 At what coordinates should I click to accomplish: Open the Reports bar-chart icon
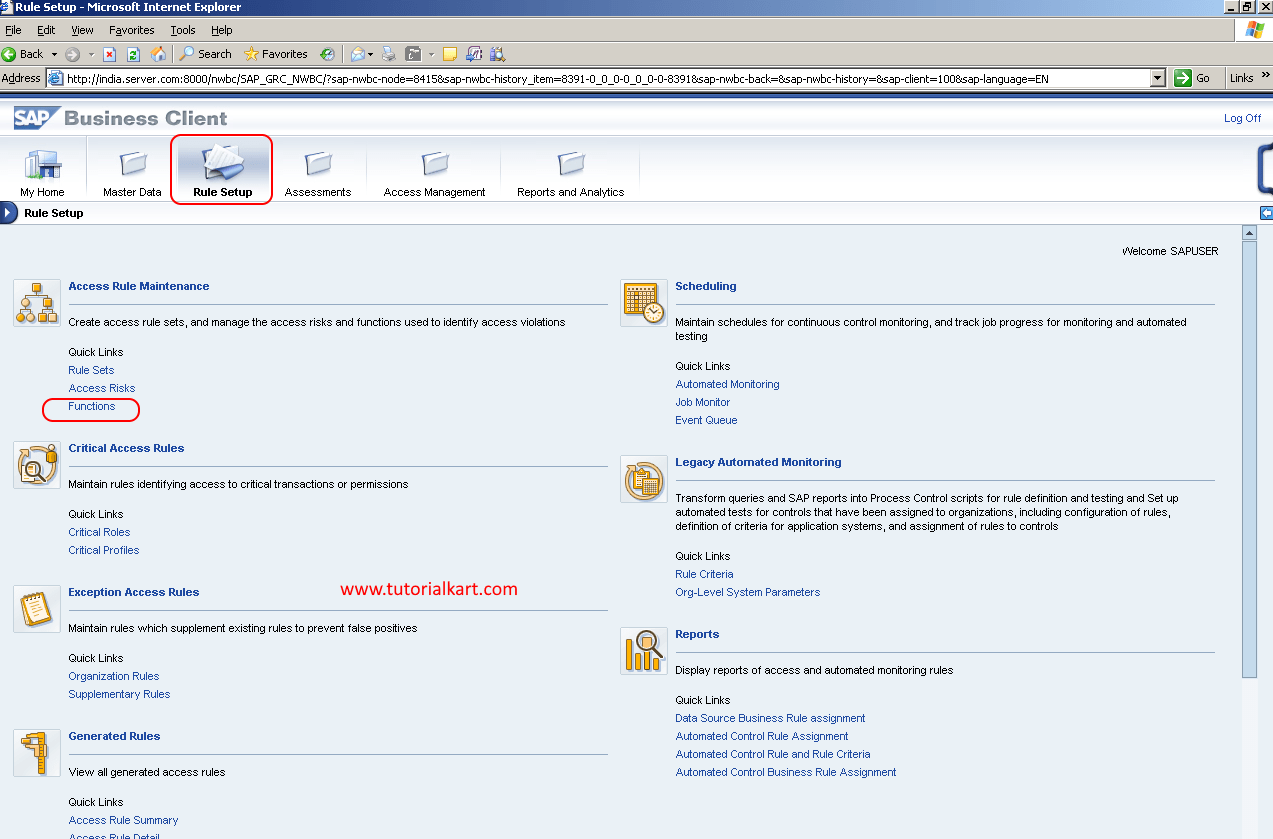click(643, 650)
